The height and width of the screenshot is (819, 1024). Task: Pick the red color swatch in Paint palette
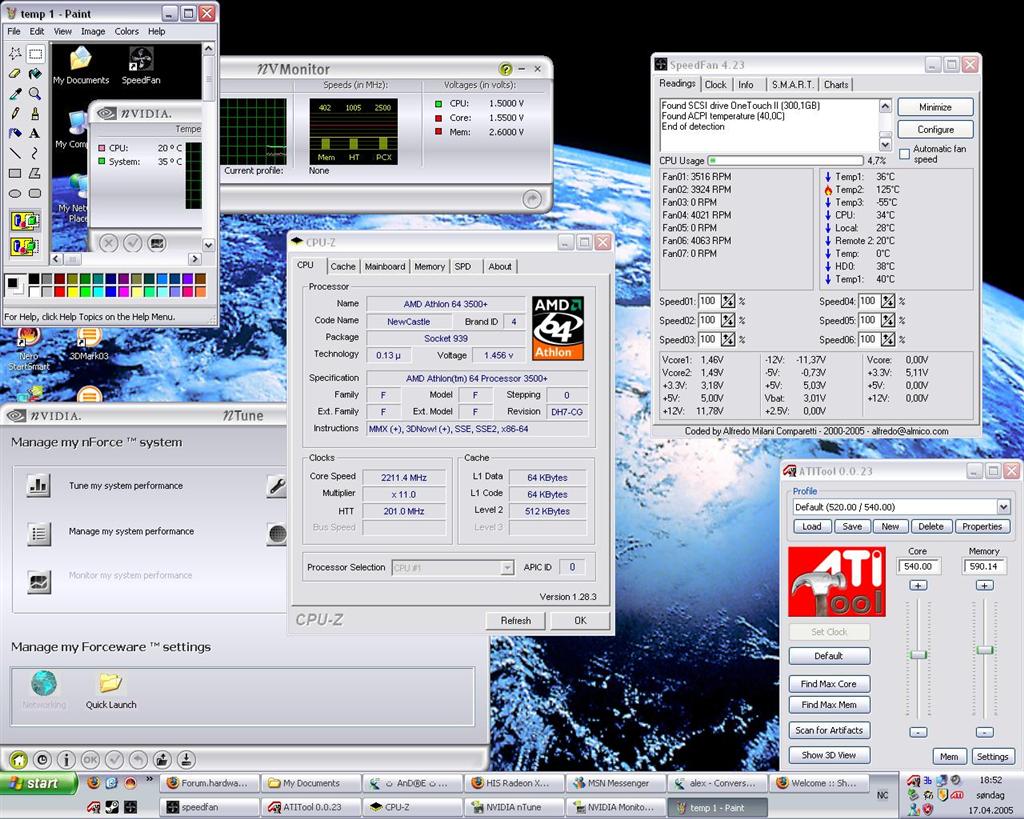pyautogui.click(x=59, y=291)
